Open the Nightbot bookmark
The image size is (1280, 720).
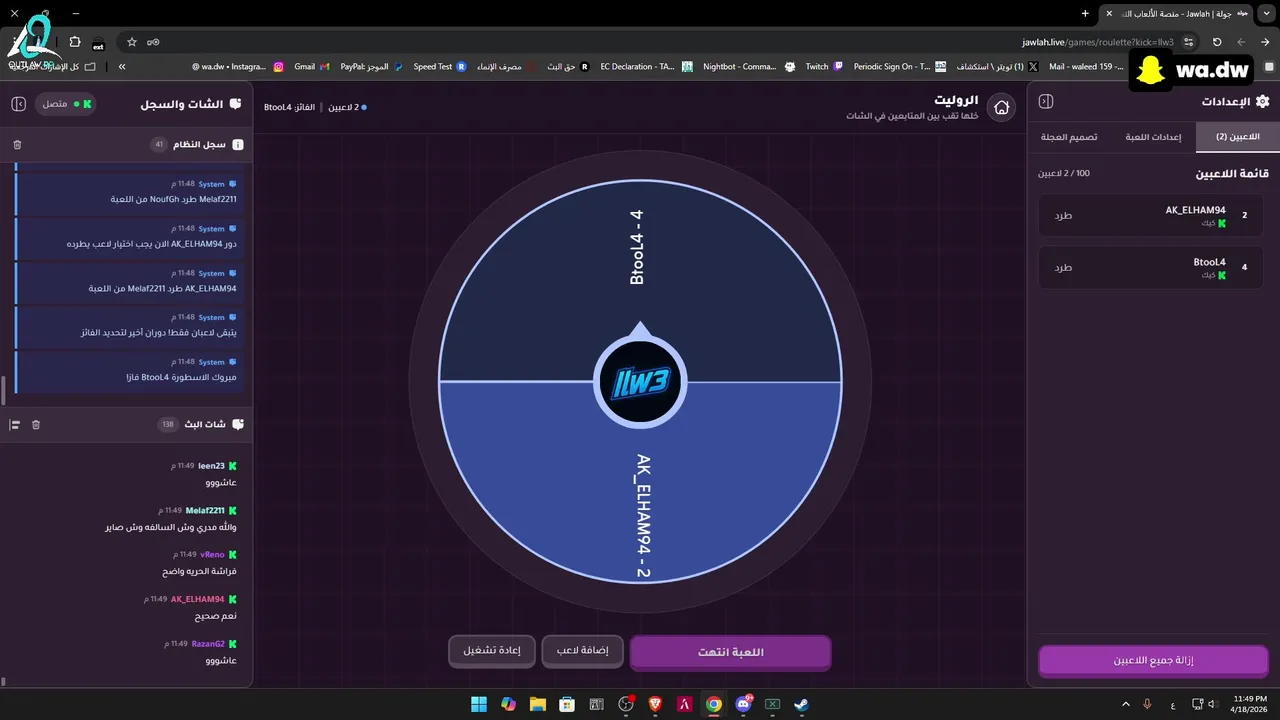pos(748,66)
